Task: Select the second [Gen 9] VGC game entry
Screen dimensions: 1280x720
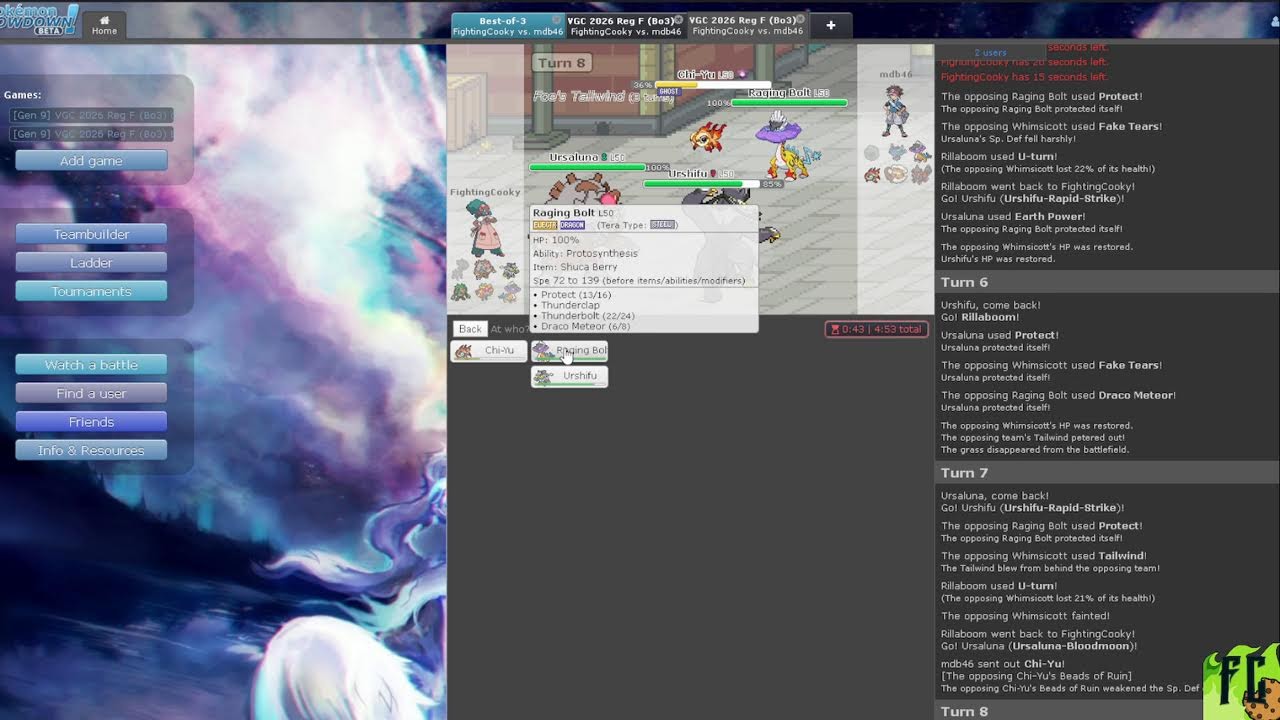Action: point(91,133)
